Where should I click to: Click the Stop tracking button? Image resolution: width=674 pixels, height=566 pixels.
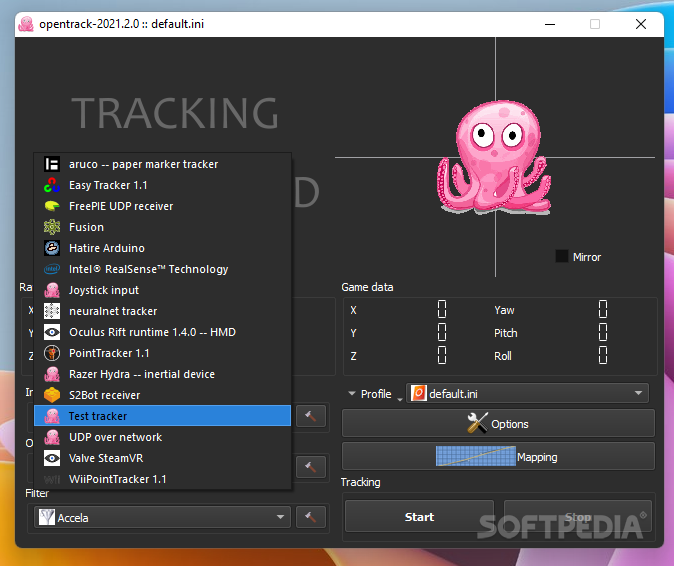(578, 517)
